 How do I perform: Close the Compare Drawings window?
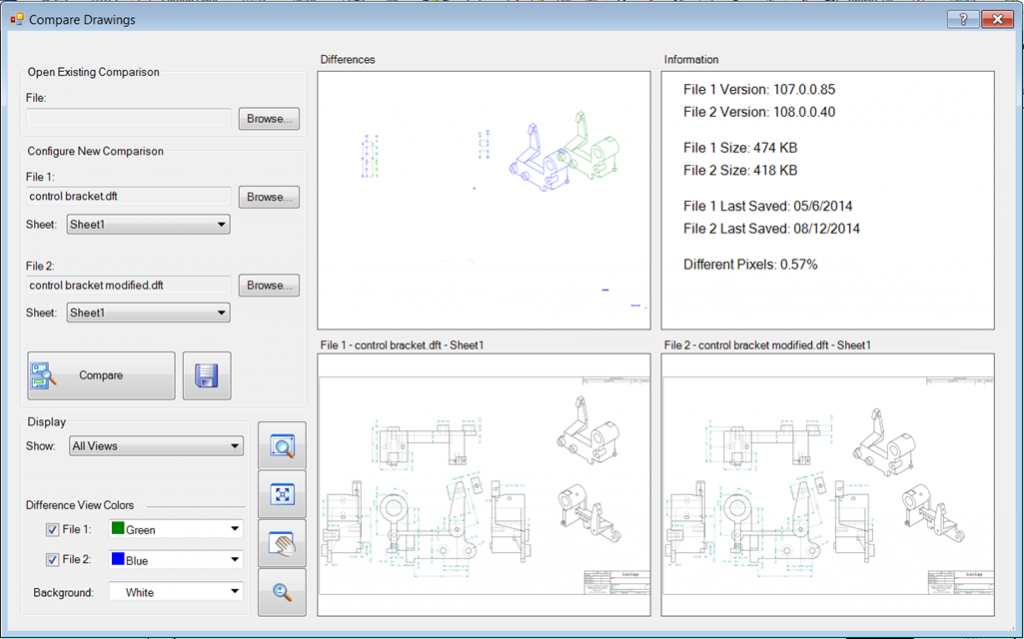pos(997,20)
